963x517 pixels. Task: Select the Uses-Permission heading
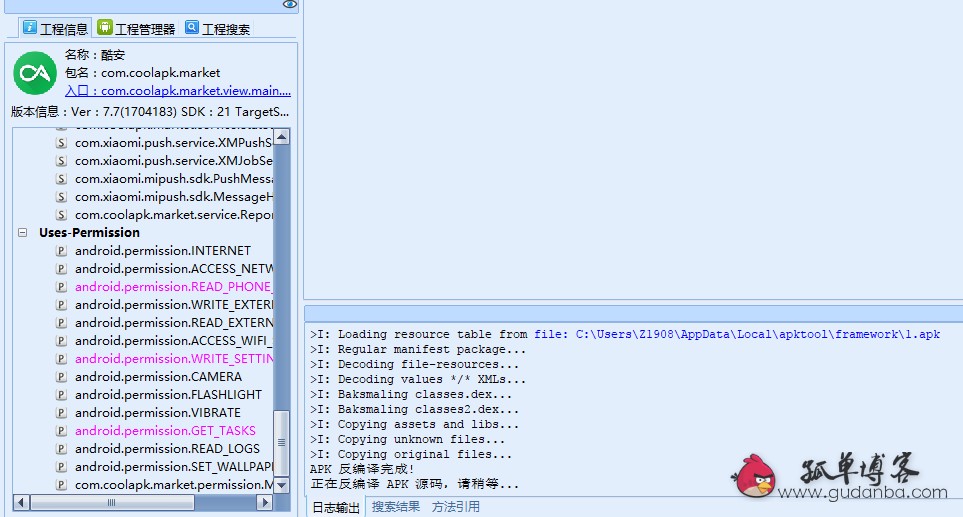[x=90, y=233]
